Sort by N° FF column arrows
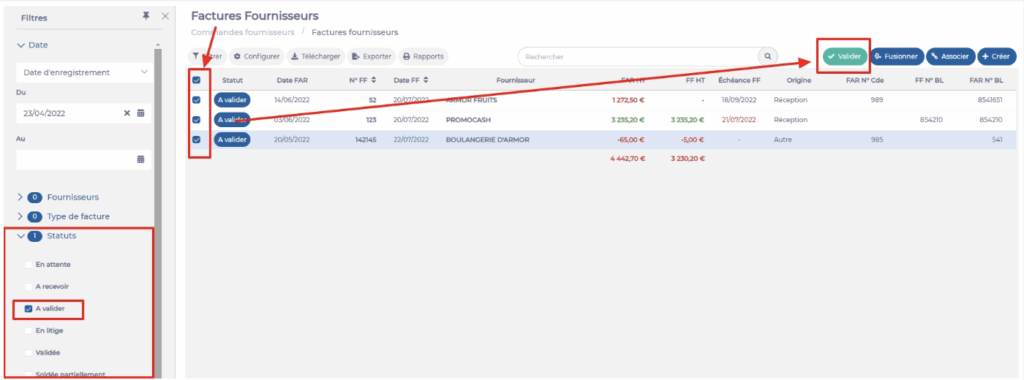 374,80
